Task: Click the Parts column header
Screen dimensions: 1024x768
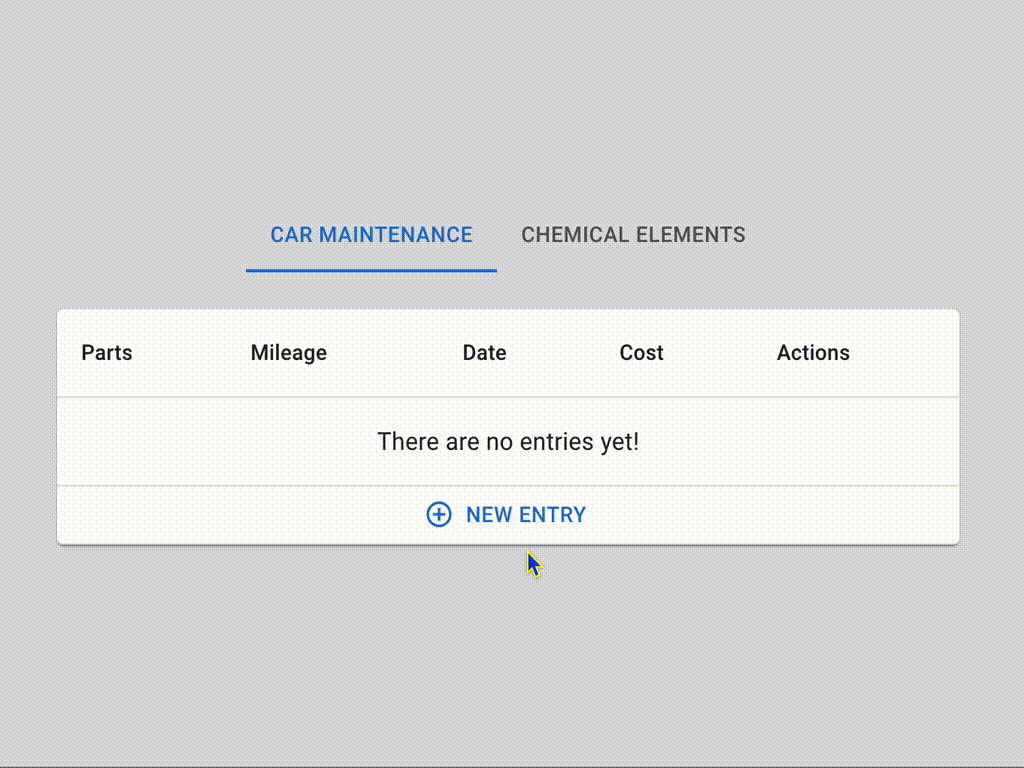Action: point(106,353)
